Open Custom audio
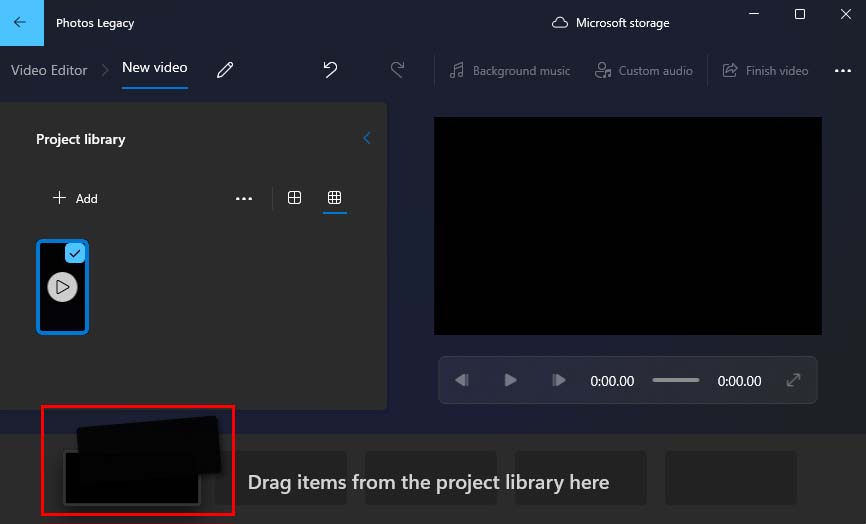 coord(643,71)
